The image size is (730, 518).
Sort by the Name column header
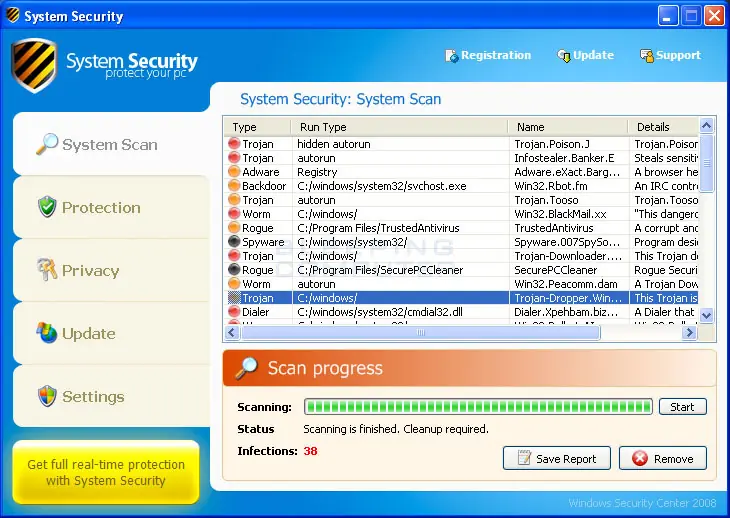[568, 127]
